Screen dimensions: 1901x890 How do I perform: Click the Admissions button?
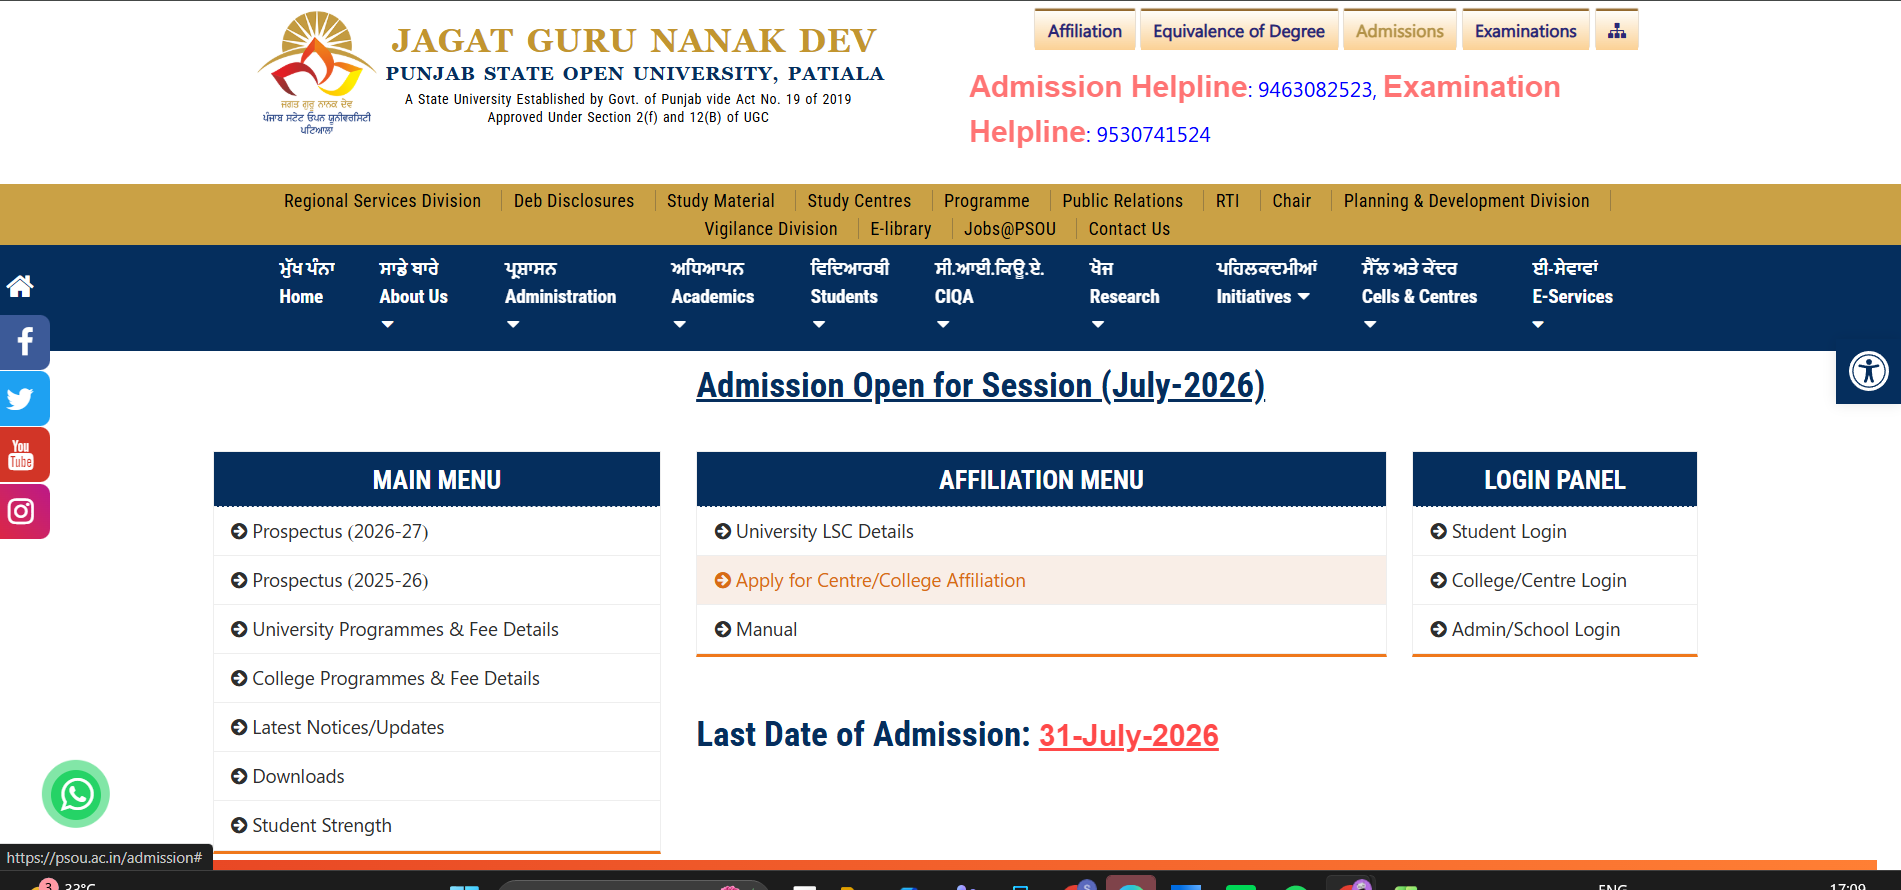(x=1399, y=31)
